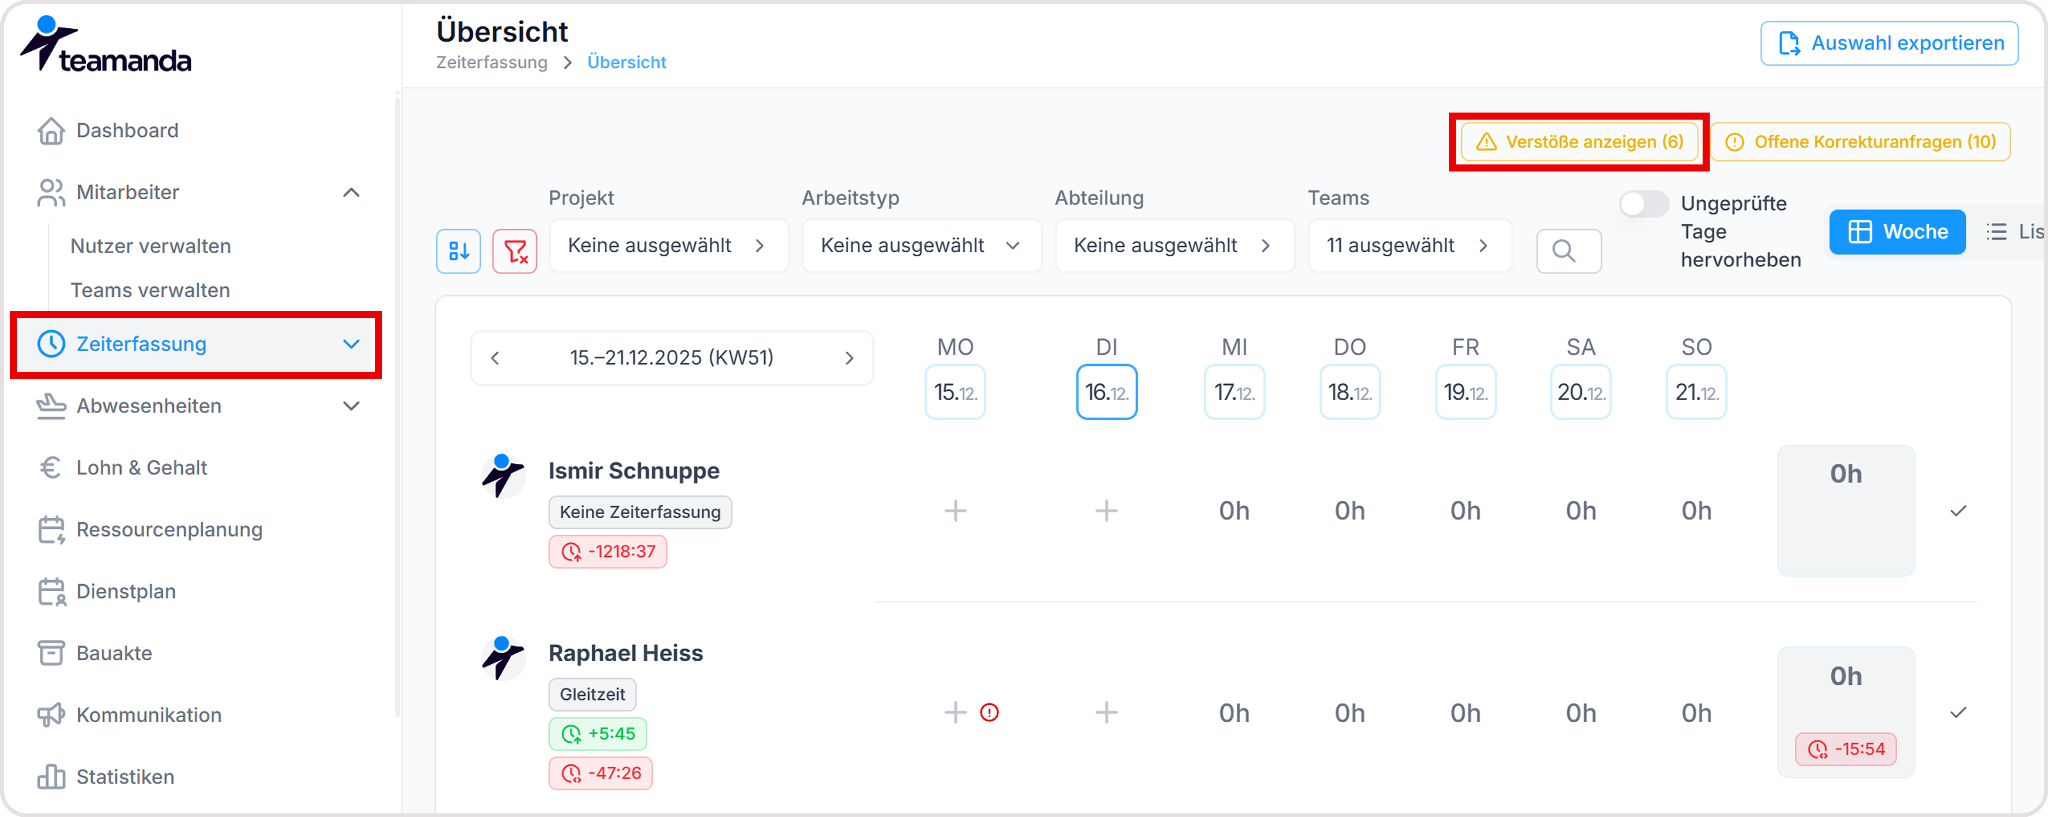
Task: Select Tuesday 16.12. day box
Action: coord(1107,392)
